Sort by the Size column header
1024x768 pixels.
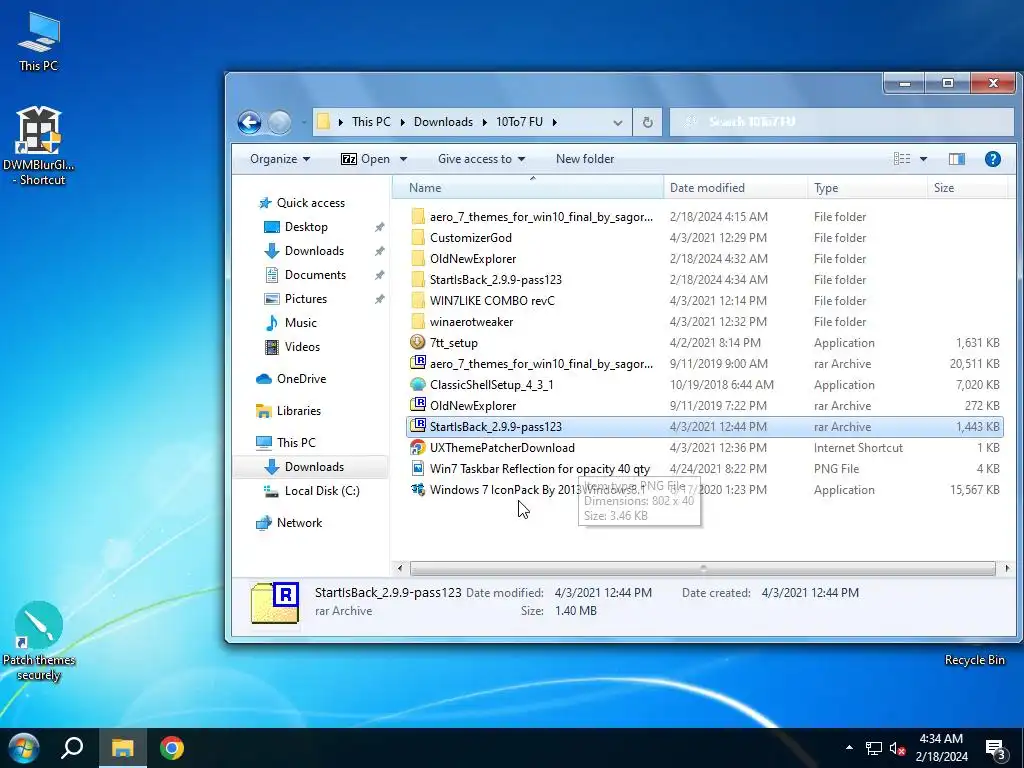point(967,188)
